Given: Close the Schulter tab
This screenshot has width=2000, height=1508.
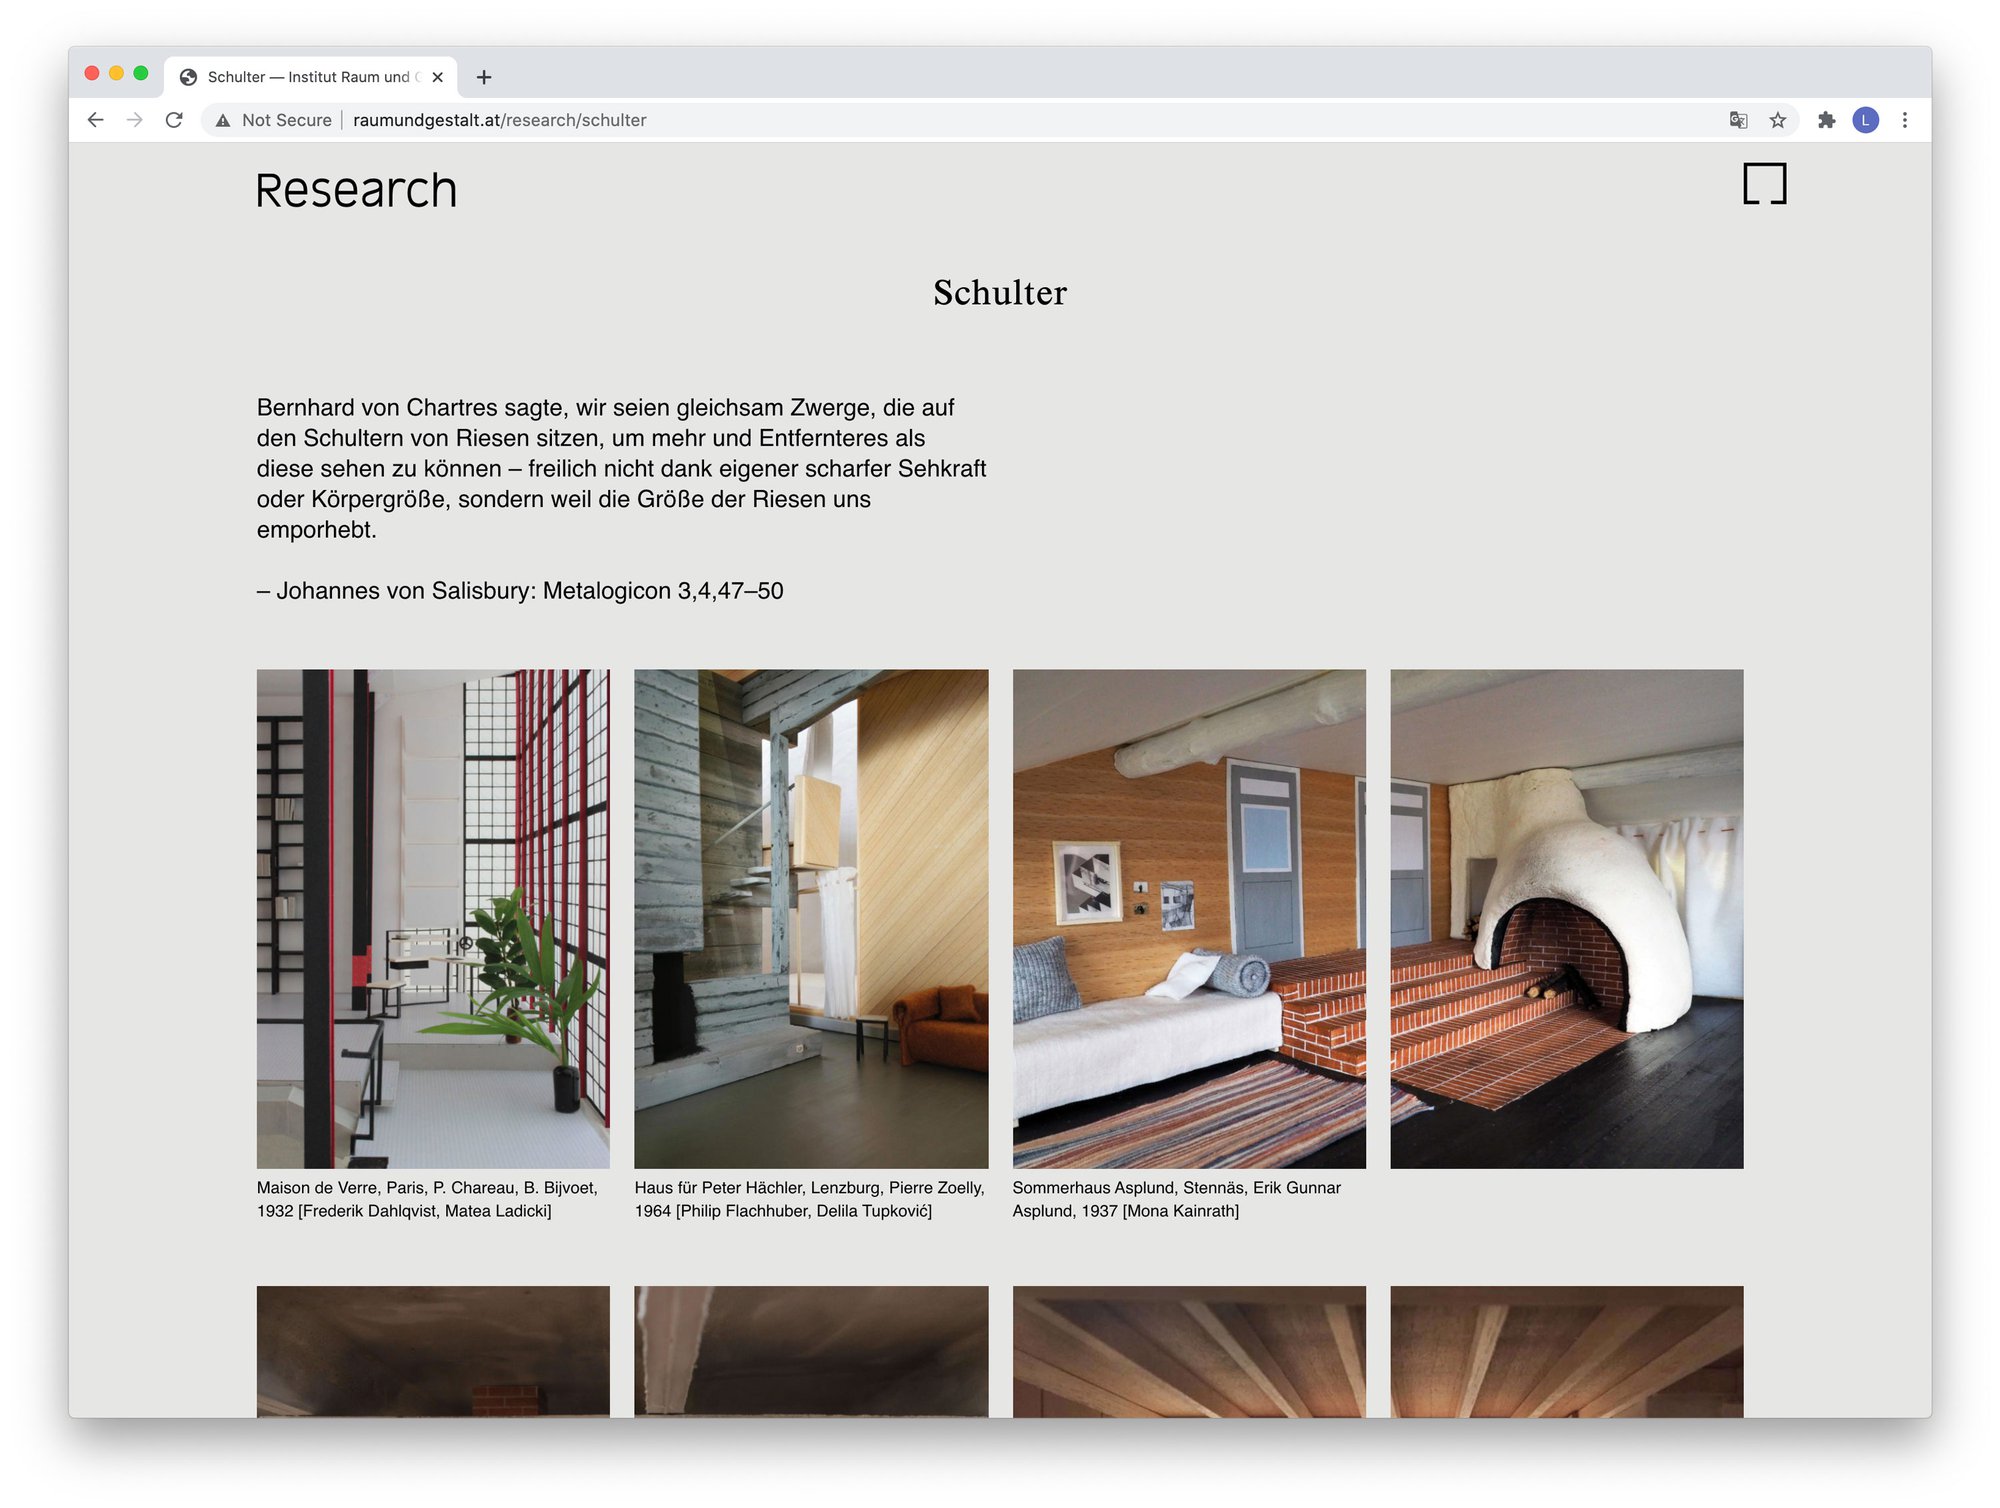Looking at the screenshot, I should click(x=438, y=77).
